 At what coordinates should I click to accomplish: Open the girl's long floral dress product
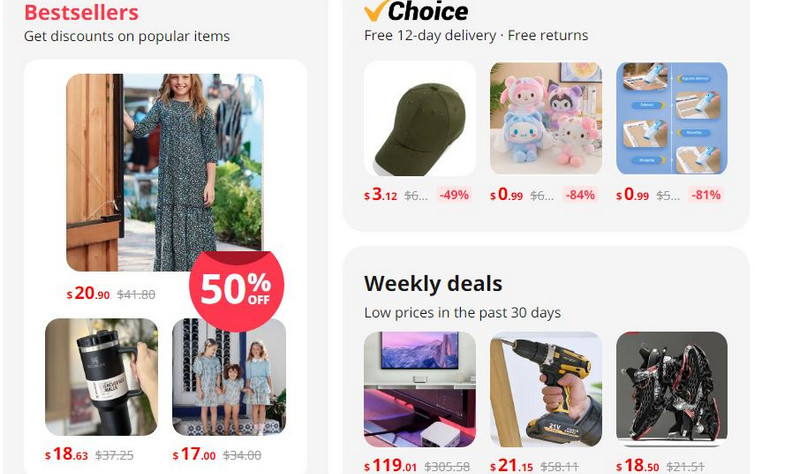165,172
